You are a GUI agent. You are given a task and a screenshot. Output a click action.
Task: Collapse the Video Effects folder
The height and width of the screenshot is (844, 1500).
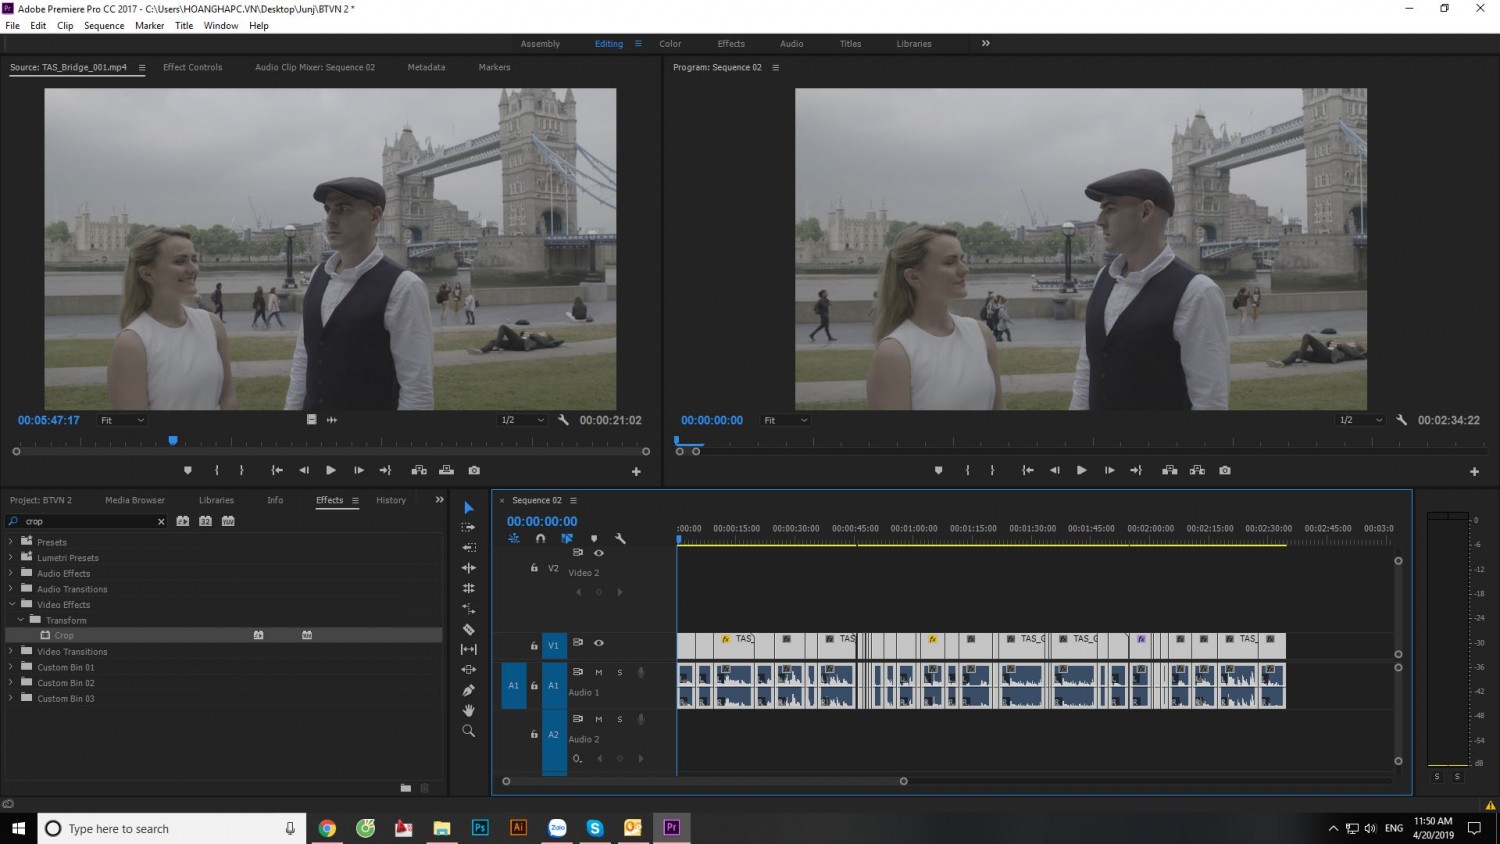click(11, 604)
